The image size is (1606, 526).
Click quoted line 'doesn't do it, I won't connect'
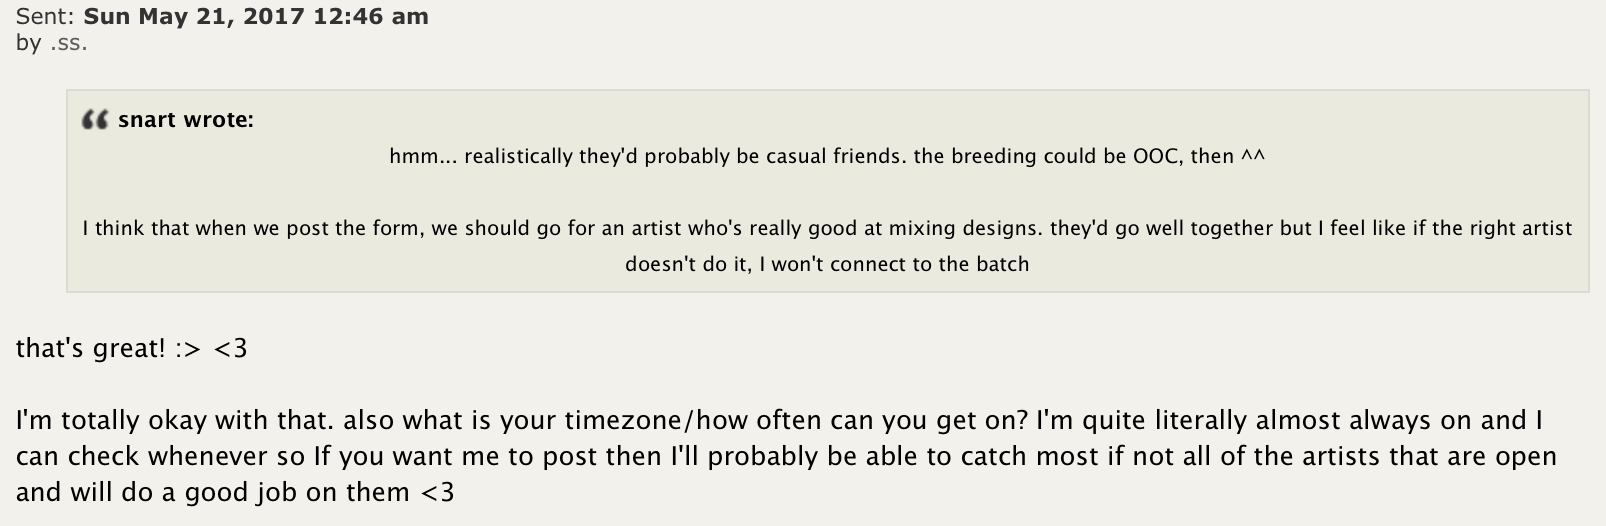(x=827, y=265)
